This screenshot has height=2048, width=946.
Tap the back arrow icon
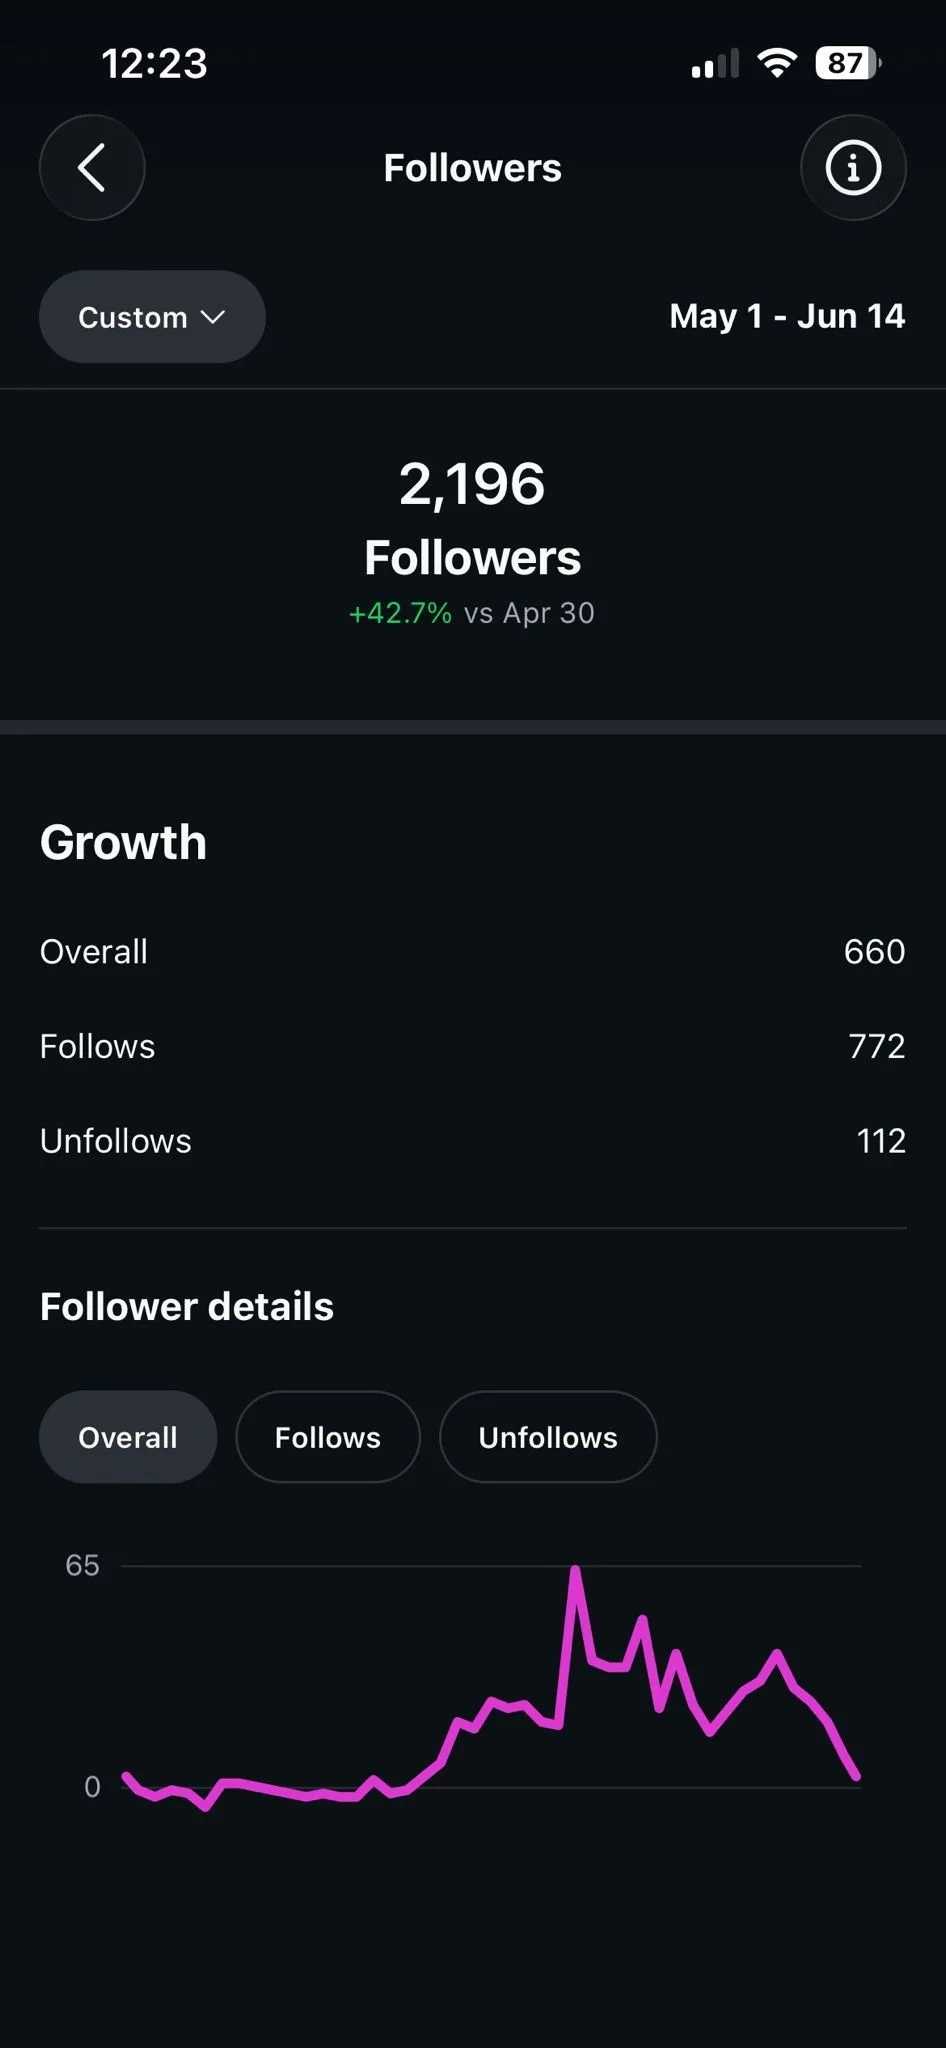[x=92, y=168]
